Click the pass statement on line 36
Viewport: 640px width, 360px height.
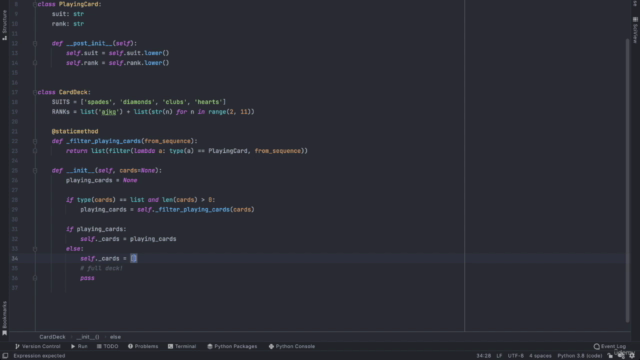[87, 278]
